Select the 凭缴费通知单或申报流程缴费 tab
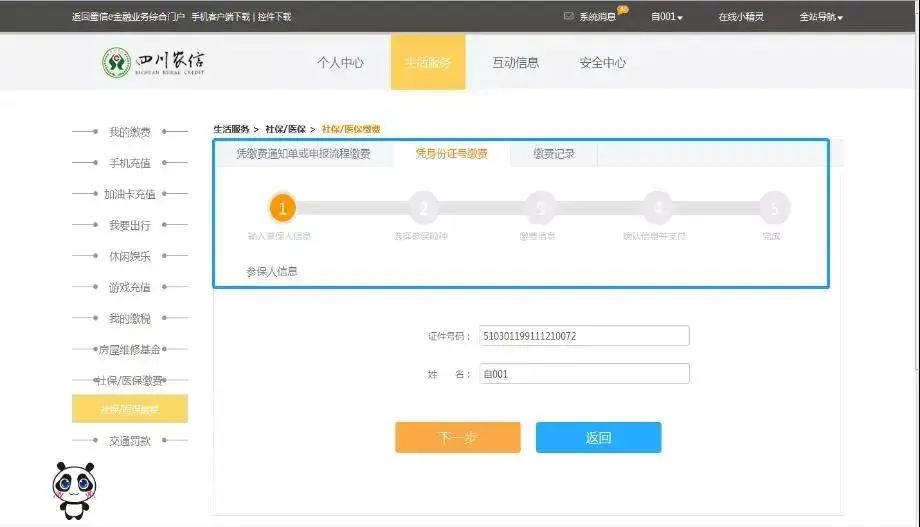This screenshot has width=920, height=527. pos(302,154)
